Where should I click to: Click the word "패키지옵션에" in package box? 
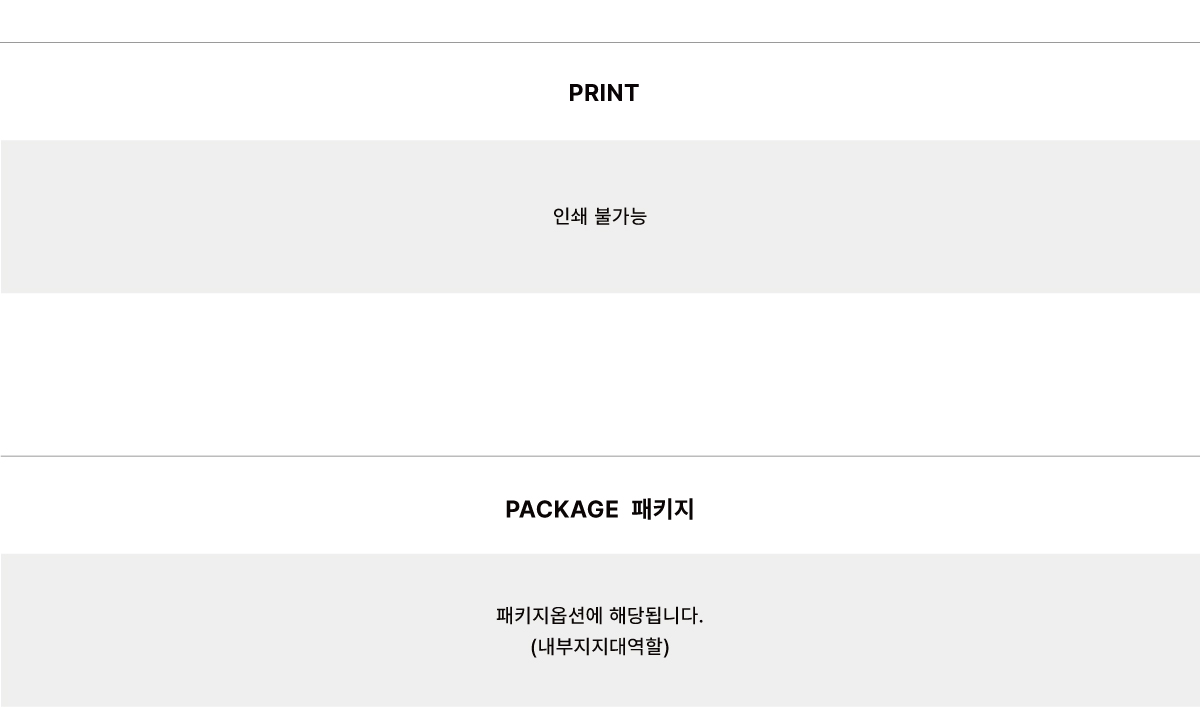[x=547, y=616]
